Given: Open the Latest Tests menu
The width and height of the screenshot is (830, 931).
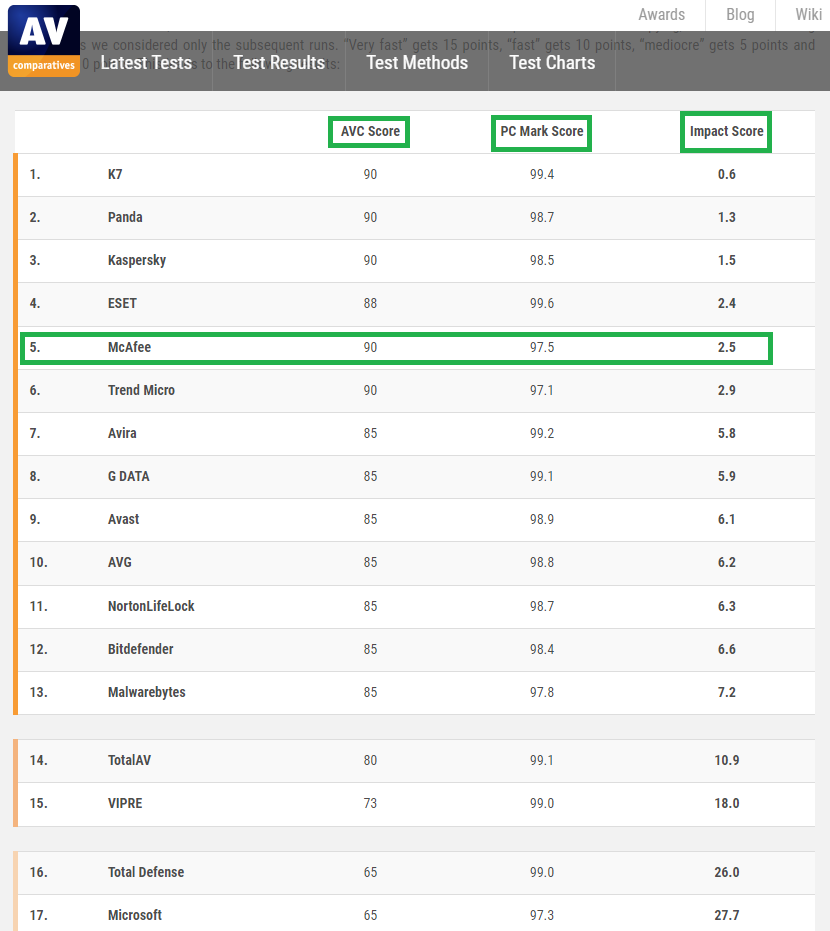Looking at the screenshot, I should 146,62.
